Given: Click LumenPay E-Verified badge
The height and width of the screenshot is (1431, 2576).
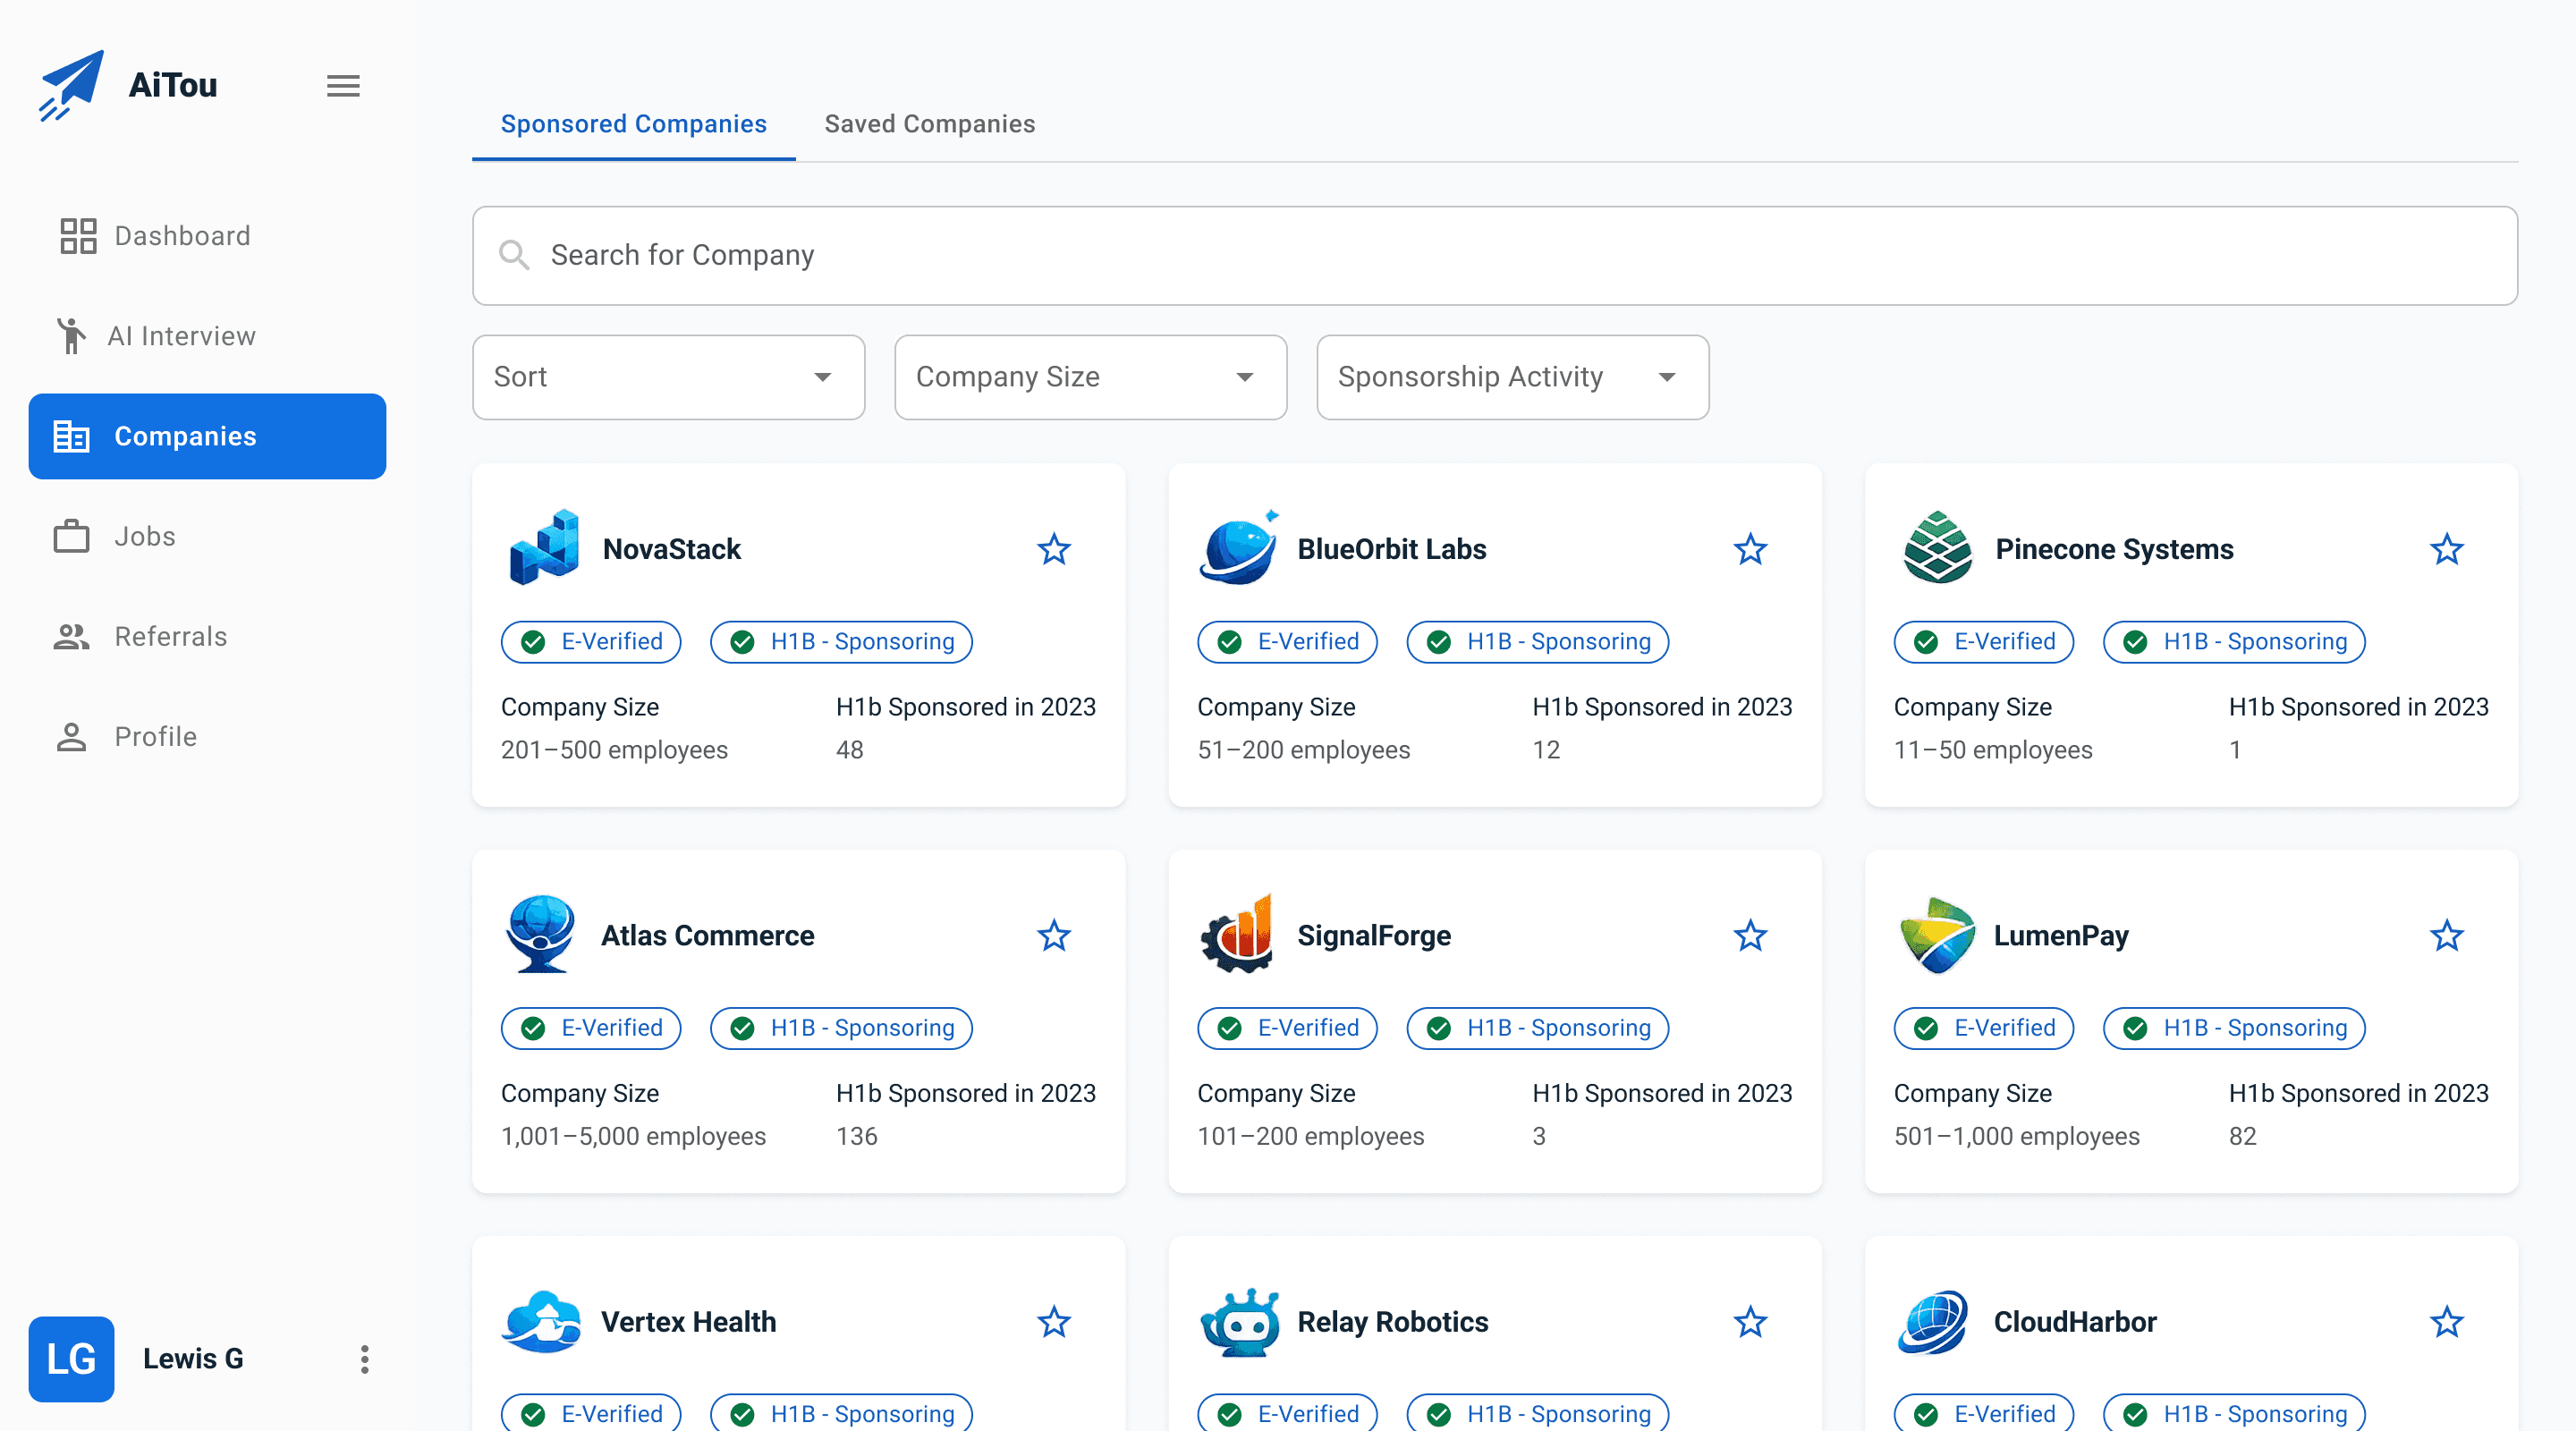Looking at the screenshot, I should coord(1984,1028).
